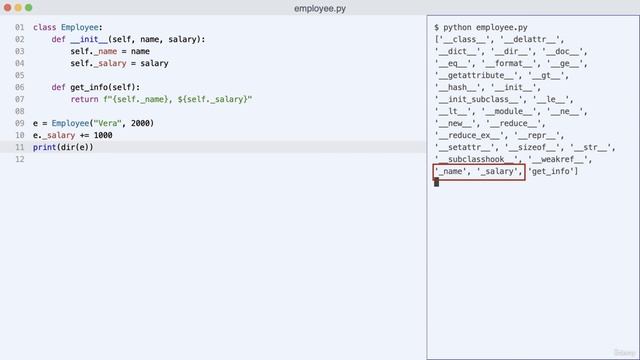Viewport: 640px width, 360px height.
Task: Click '__hash__' in terminal output
Action: 458,87
